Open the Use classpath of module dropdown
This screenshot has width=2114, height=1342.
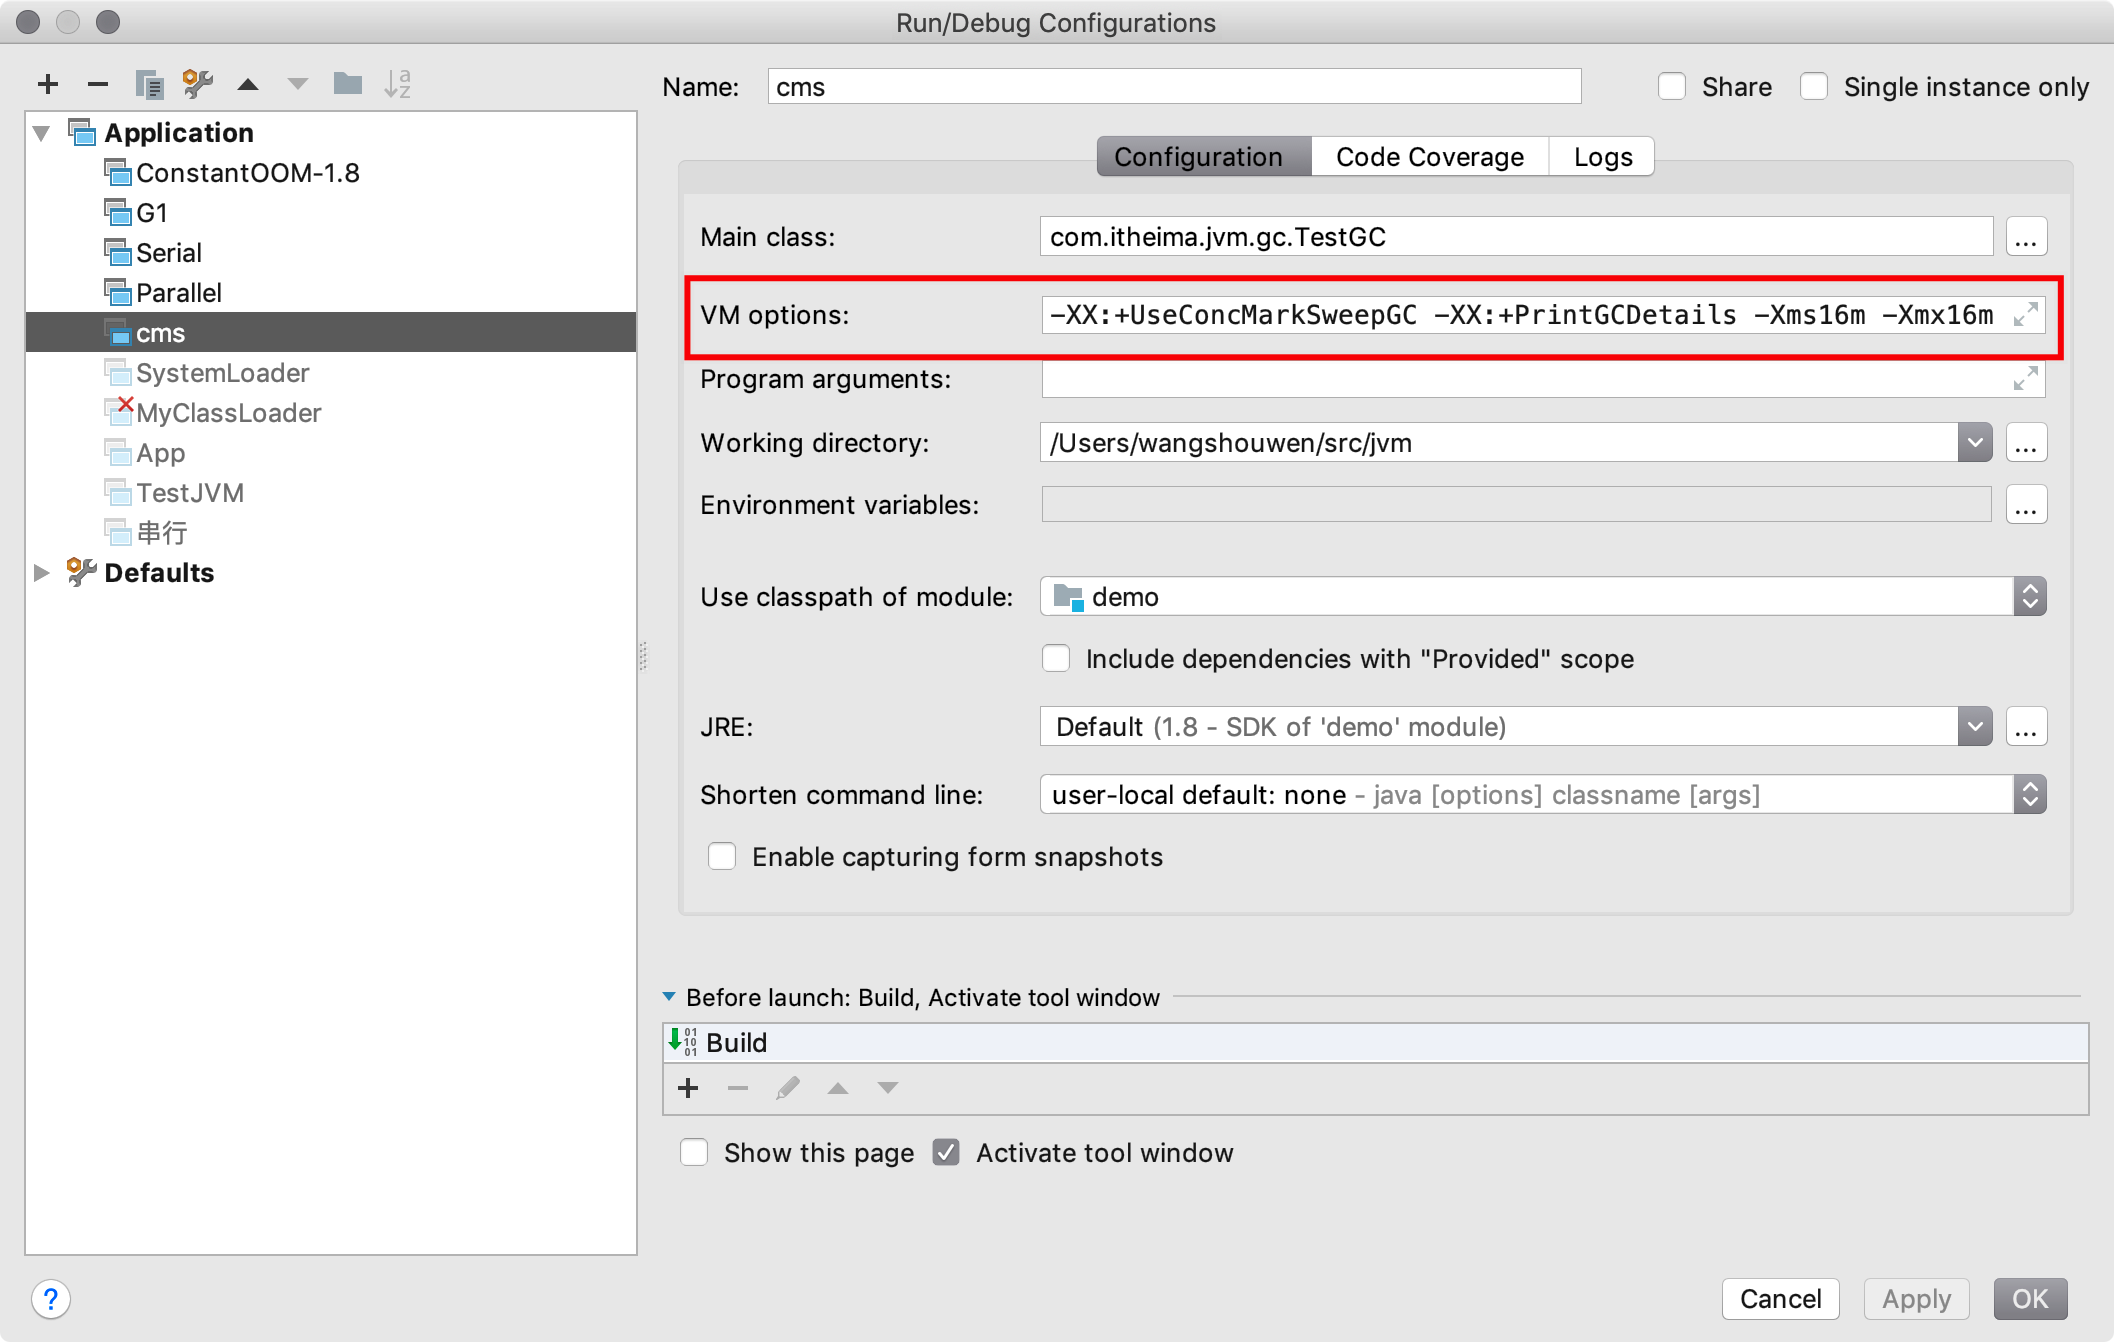[2029, 597]
